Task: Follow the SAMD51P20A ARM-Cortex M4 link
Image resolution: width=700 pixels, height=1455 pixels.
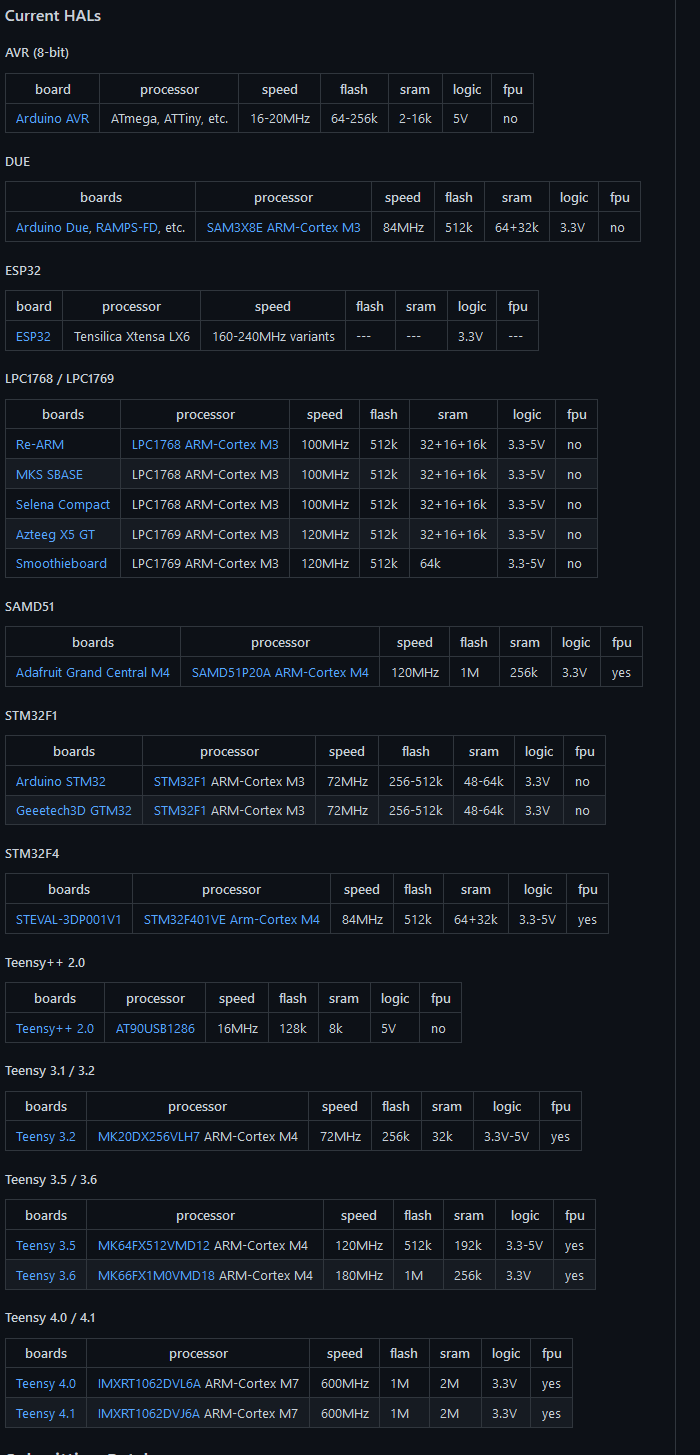Action: [280, 672]
